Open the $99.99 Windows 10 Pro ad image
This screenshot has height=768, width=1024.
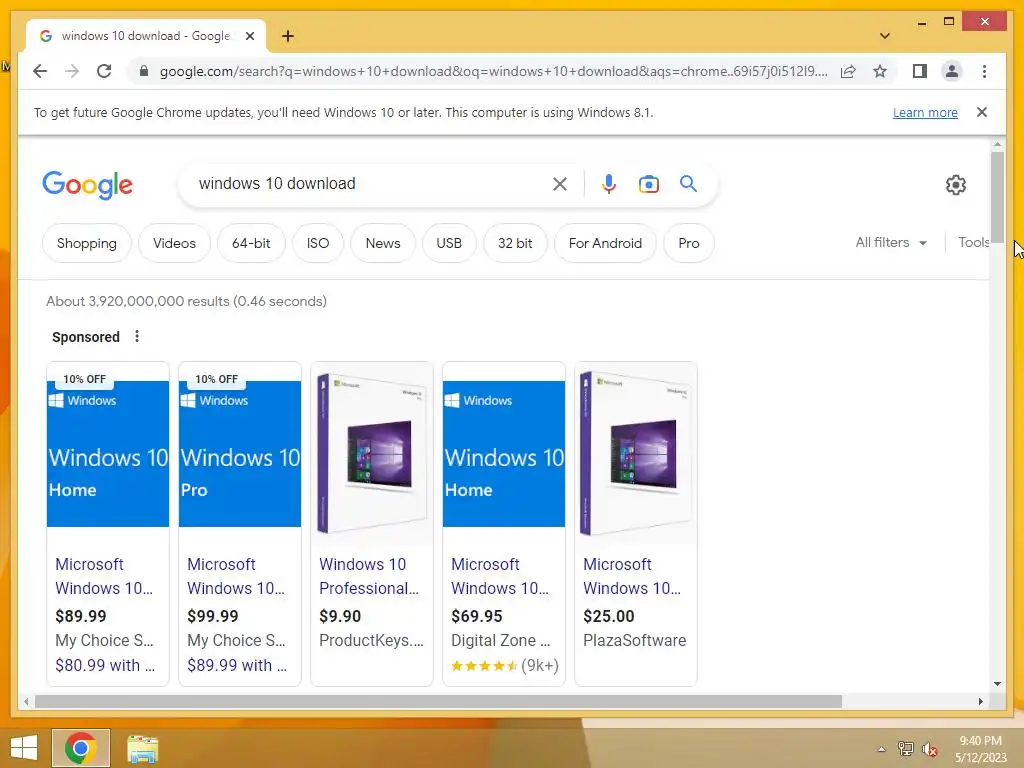[x=240, y=454]
